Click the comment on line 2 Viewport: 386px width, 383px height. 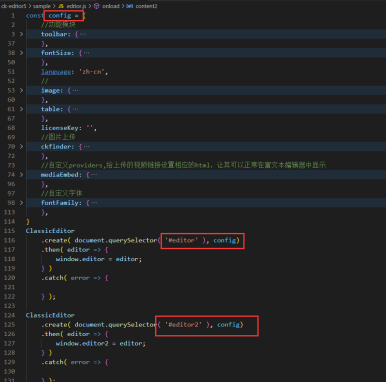58,25
